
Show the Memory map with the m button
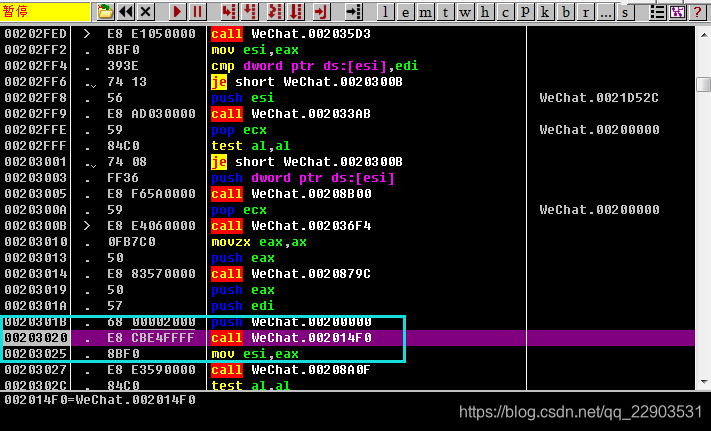coord(425,11)
